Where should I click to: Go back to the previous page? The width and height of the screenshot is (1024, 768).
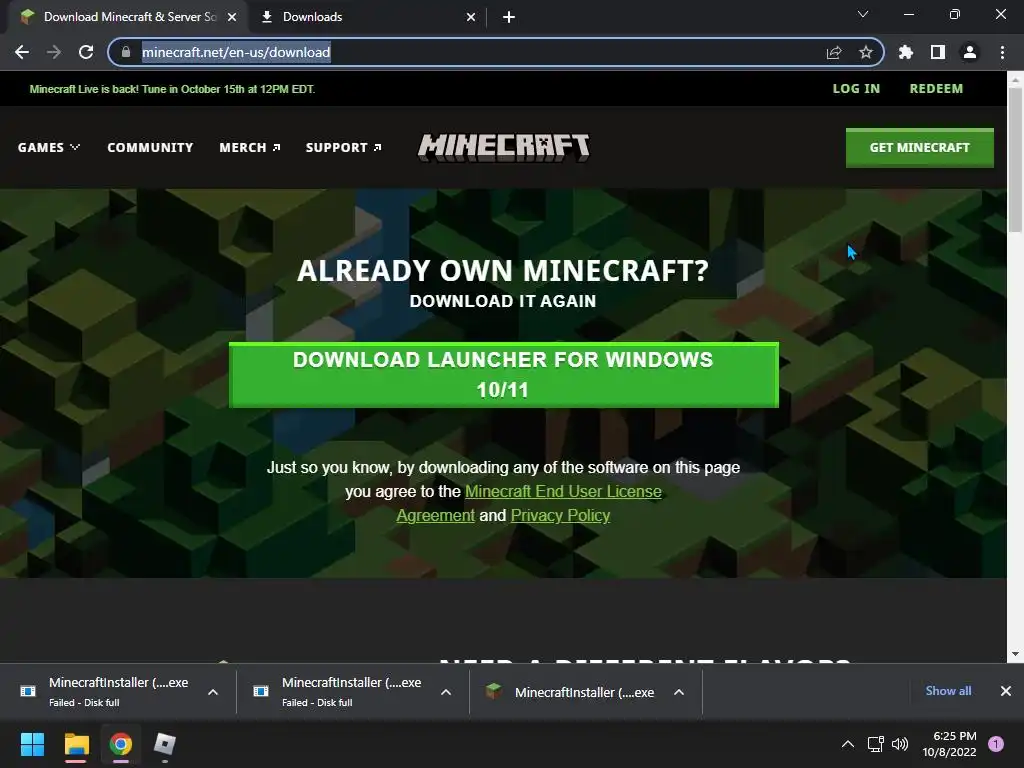[22, 52]
